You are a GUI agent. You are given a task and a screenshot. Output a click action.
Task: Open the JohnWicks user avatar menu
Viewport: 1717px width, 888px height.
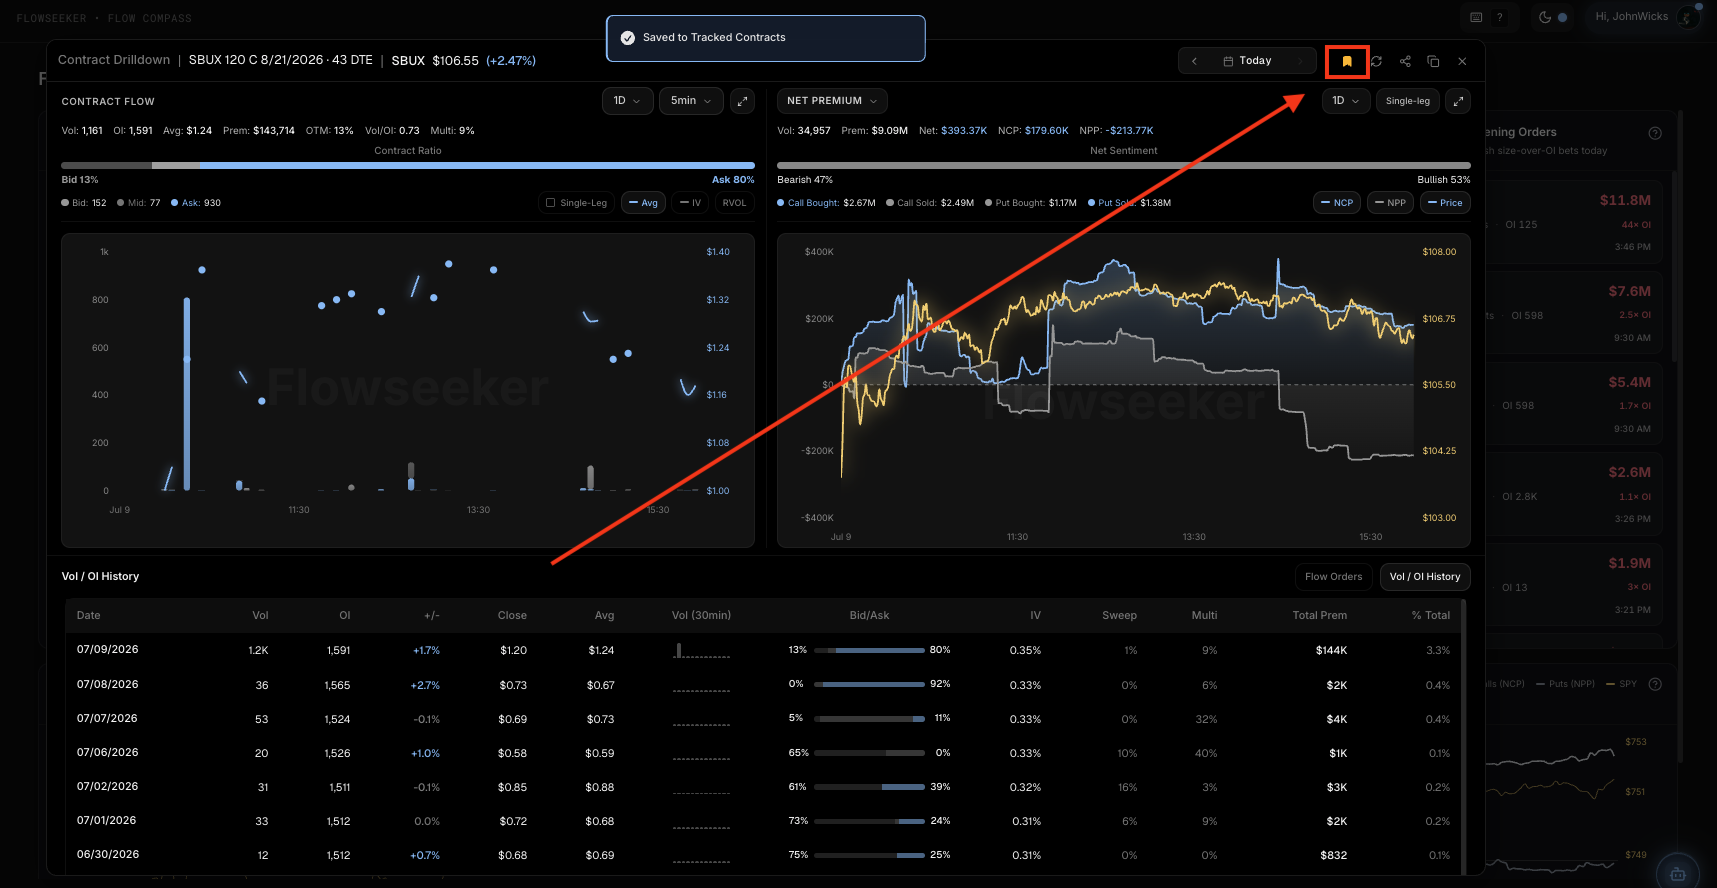point(1688,17)
